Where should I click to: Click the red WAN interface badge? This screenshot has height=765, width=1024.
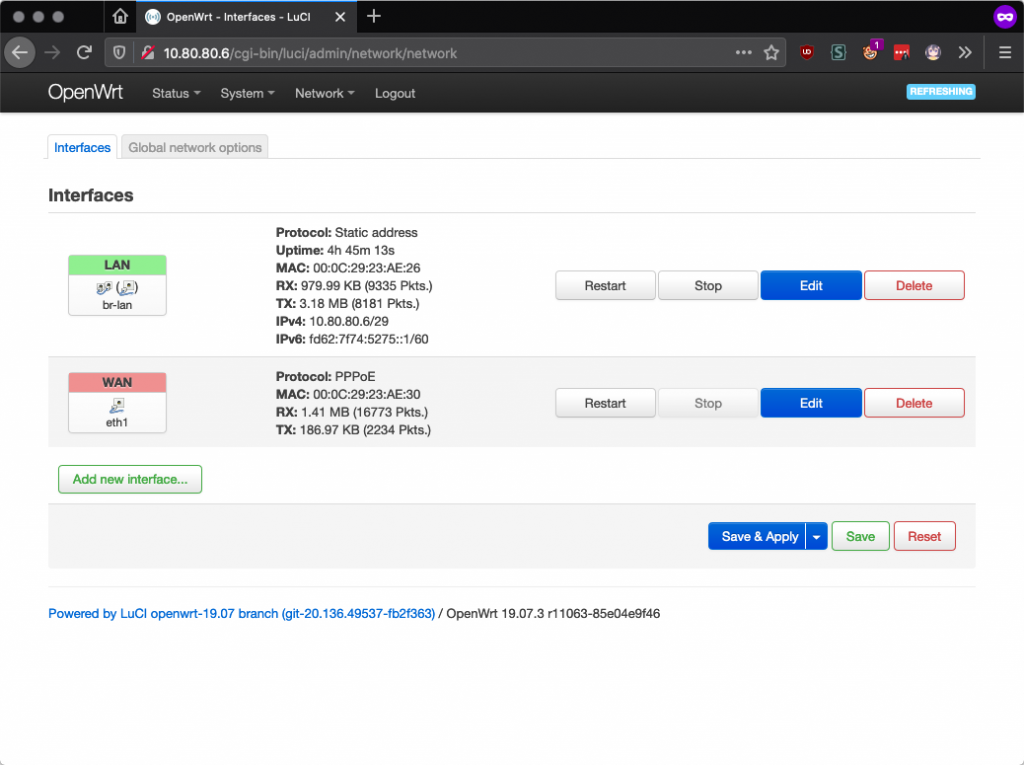coord(117,383)
